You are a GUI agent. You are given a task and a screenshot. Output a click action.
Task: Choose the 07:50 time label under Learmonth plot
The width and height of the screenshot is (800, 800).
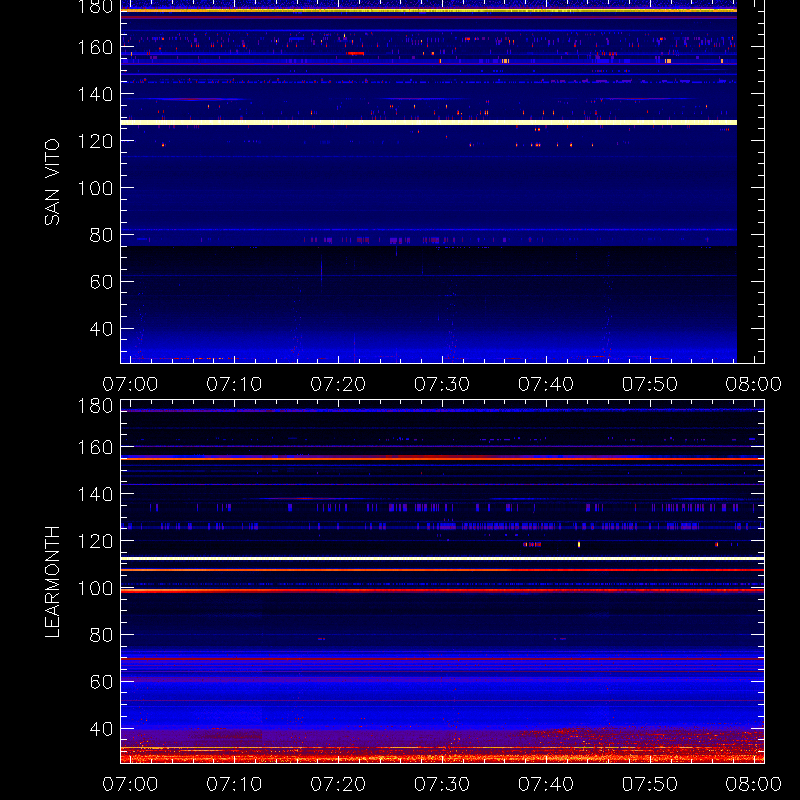(650, 784)
